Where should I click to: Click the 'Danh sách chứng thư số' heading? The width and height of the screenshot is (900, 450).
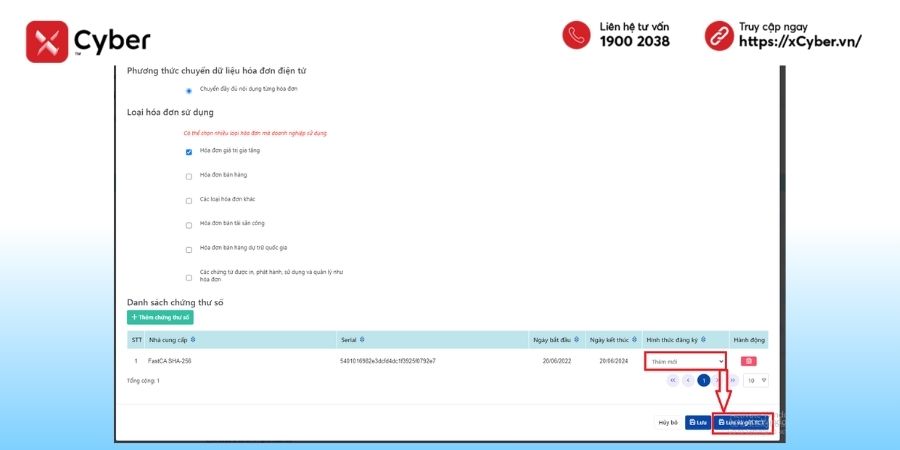pos(175,302)
